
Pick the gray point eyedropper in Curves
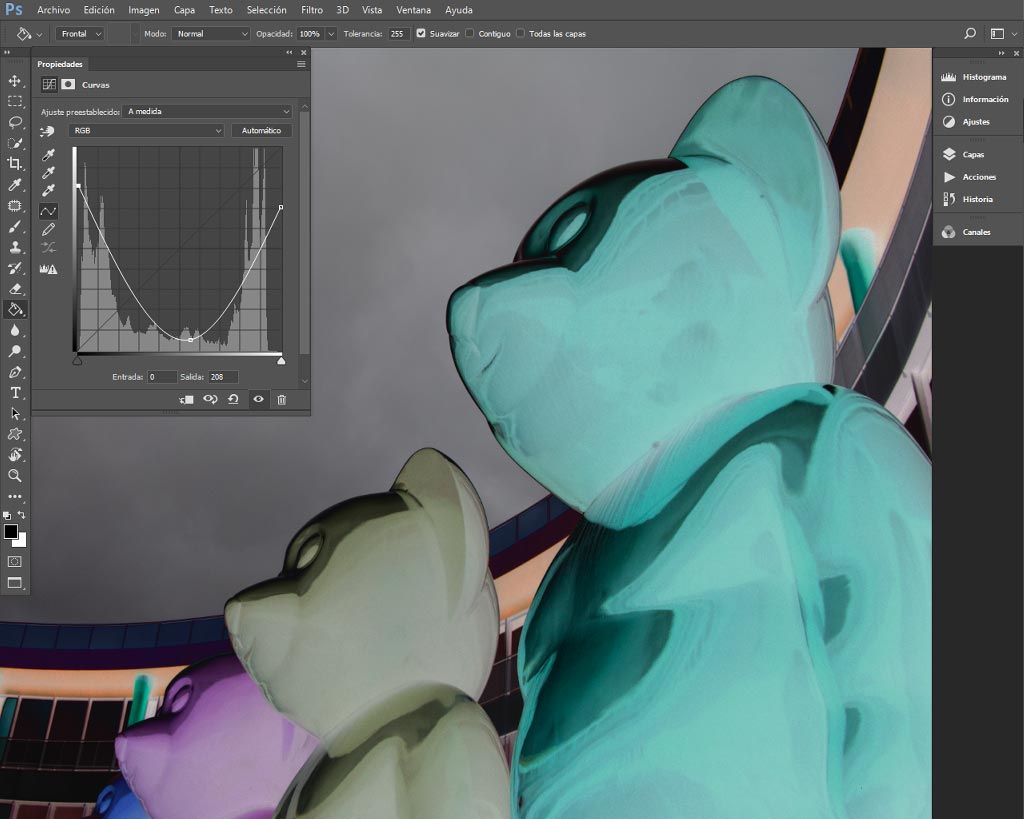48,172
